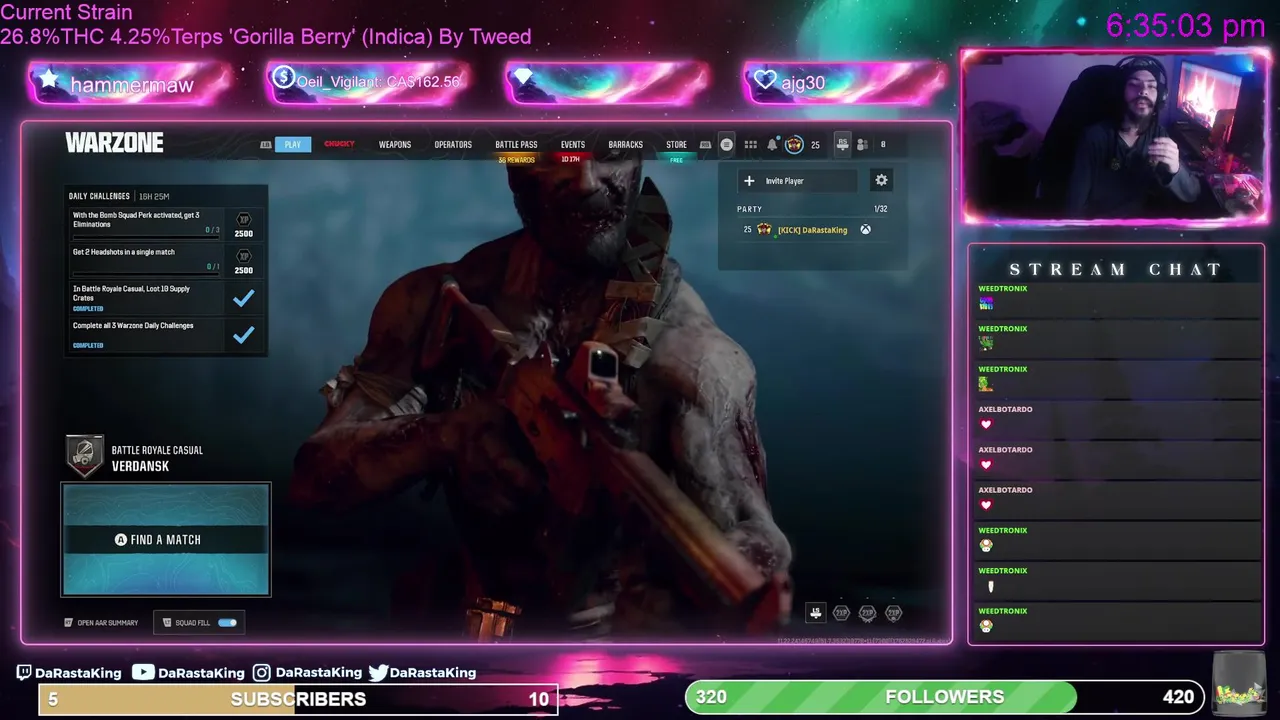The height and width of the screenshot is (720, 1280).
Task: Click the Gorilla Berry strain info text
Action: [x=266, y=37]
